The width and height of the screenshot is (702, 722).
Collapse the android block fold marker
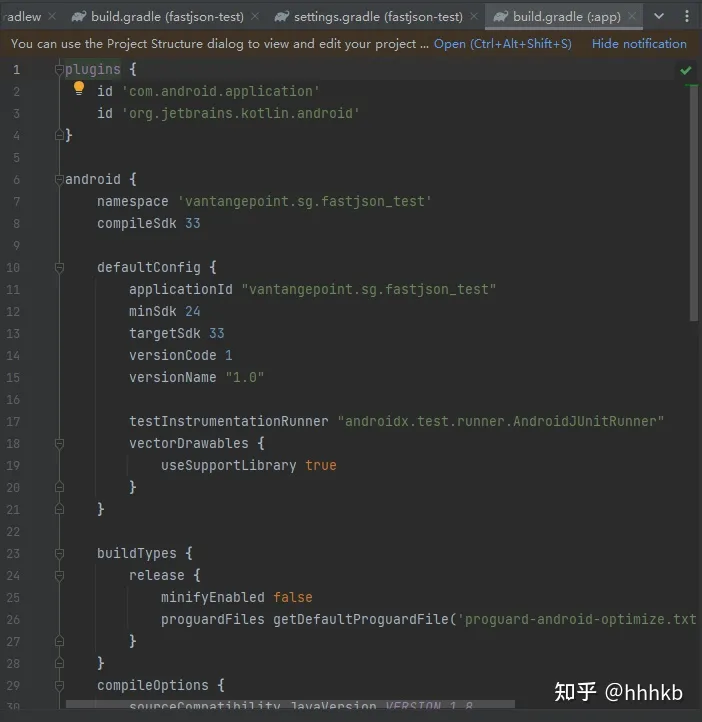coord(59,179)
